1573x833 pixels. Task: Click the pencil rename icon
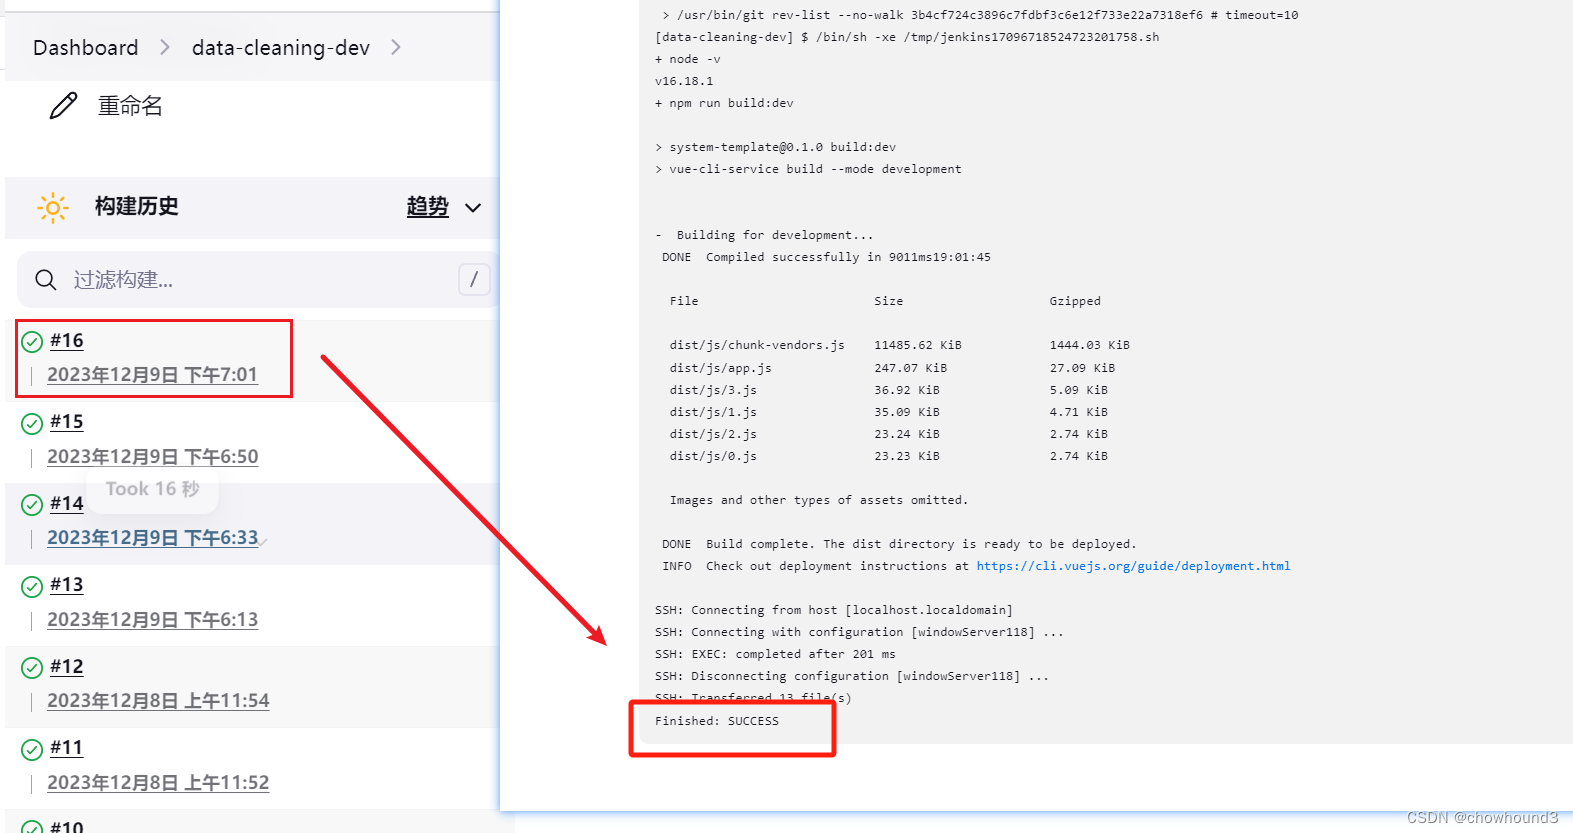[64, 105]
